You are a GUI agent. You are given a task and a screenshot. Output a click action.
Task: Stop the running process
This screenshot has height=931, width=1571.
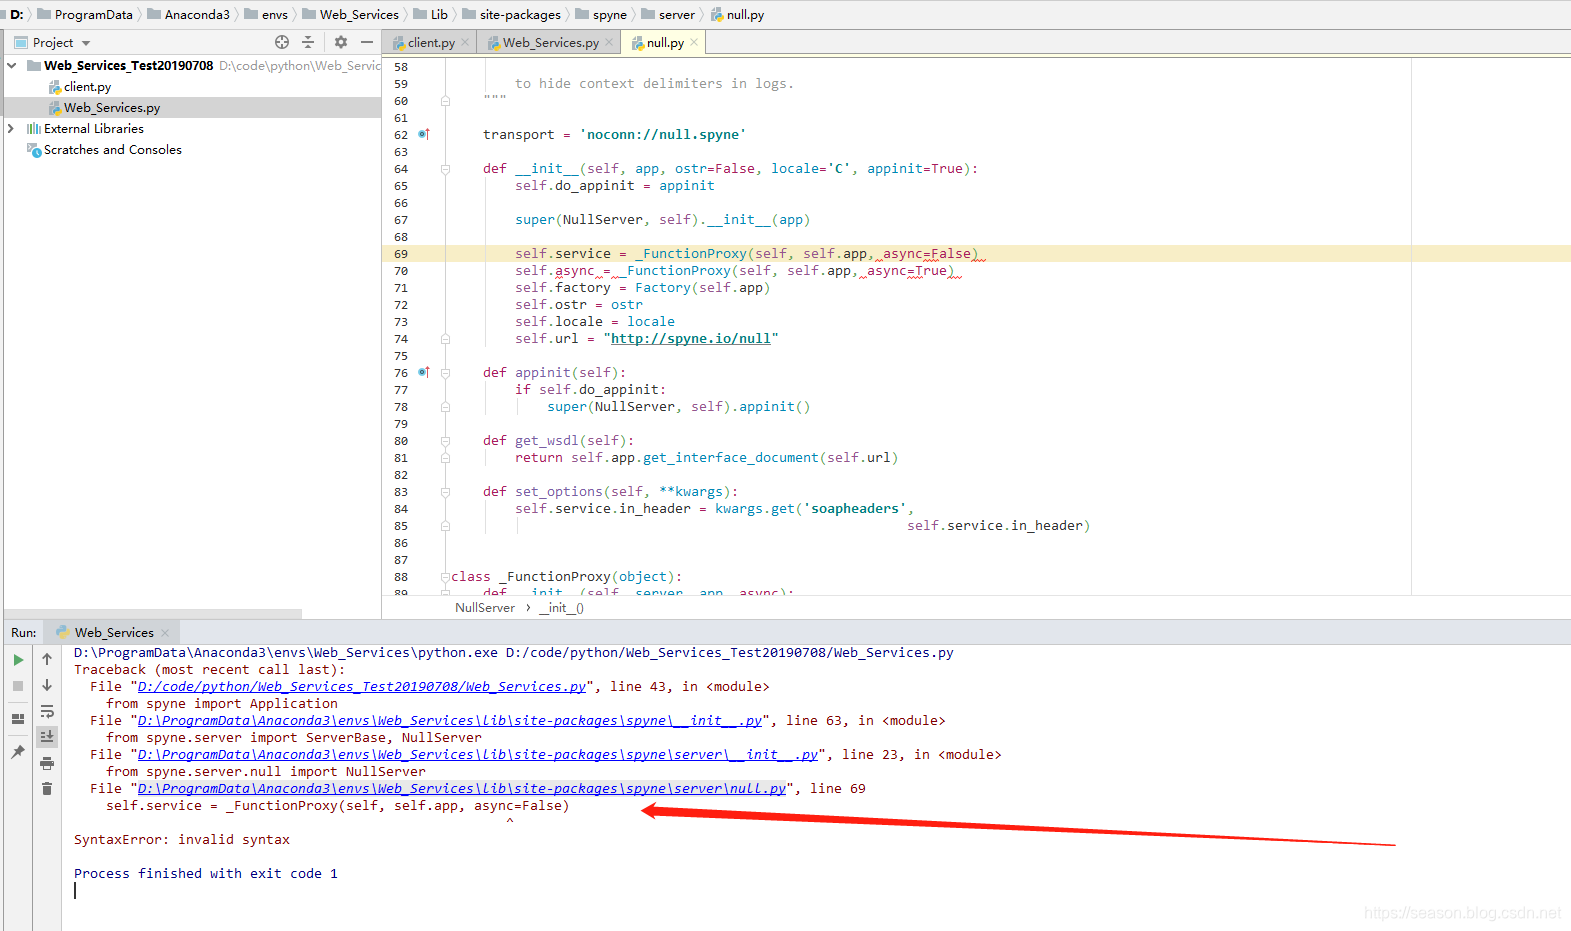18,686
